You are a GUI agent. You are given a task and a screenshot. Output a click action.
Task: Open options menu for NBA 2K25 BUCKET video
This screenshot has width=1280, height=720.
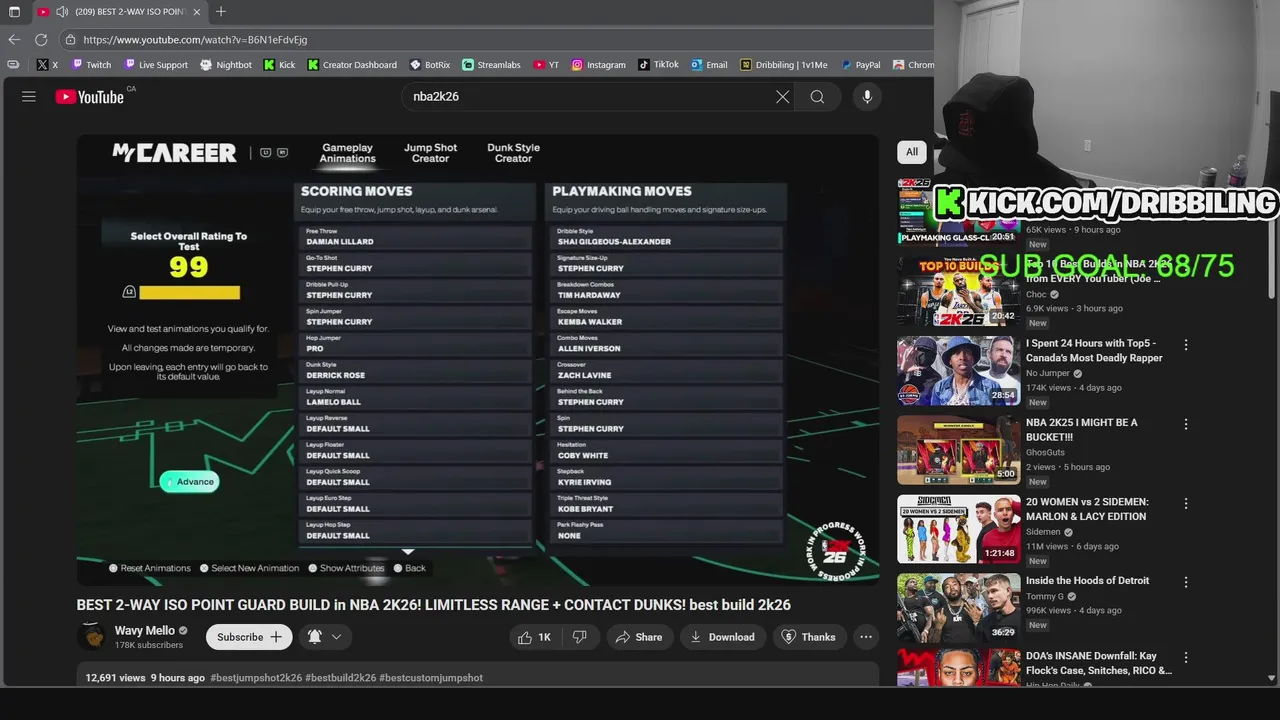pos(1186,424)
